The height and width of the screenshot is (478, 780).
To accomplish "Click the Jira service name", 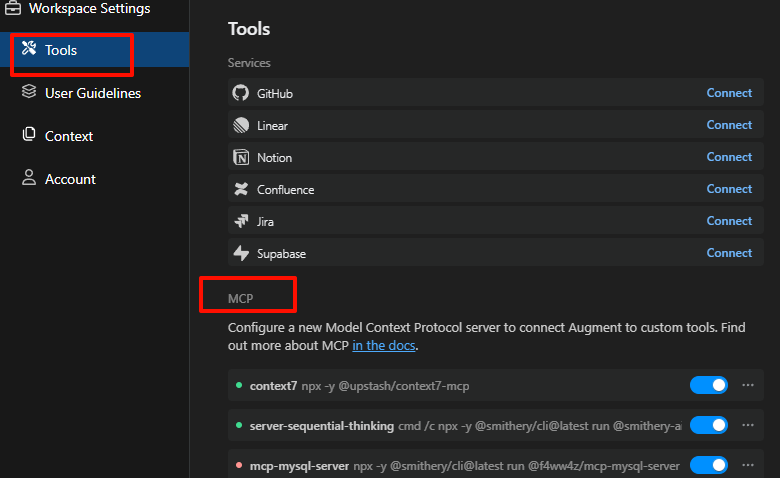I will [265, 222].
